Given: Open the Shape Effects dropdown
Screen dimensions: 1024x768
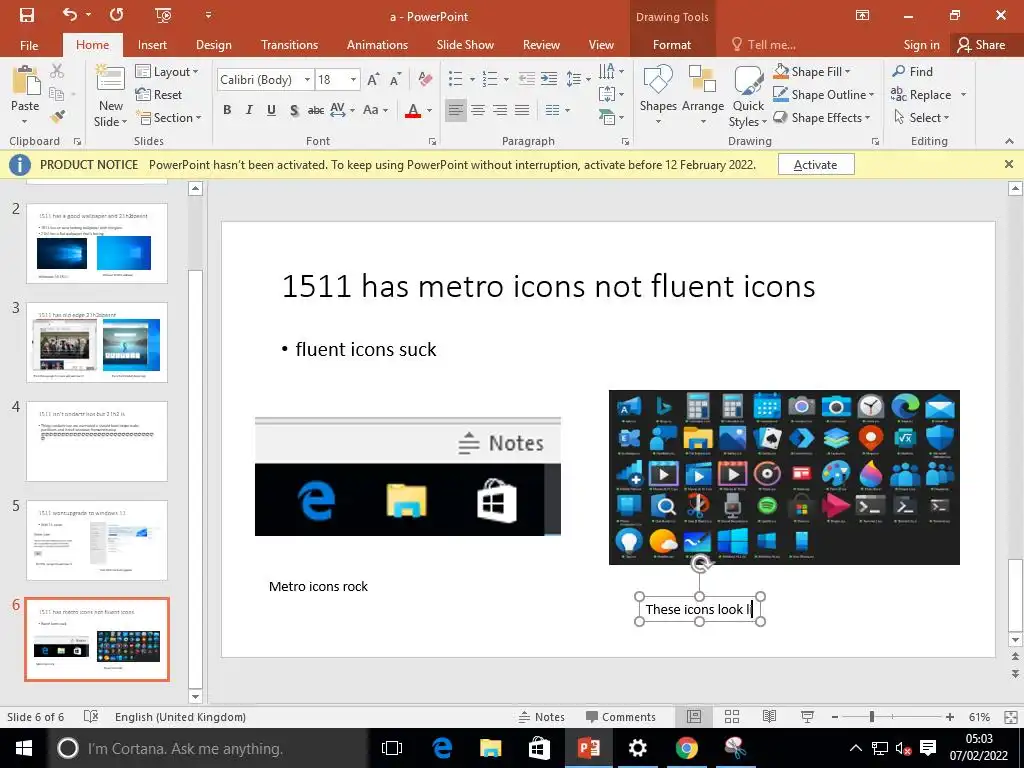Looking at the screenshot, I should click(x=822, y=118).
